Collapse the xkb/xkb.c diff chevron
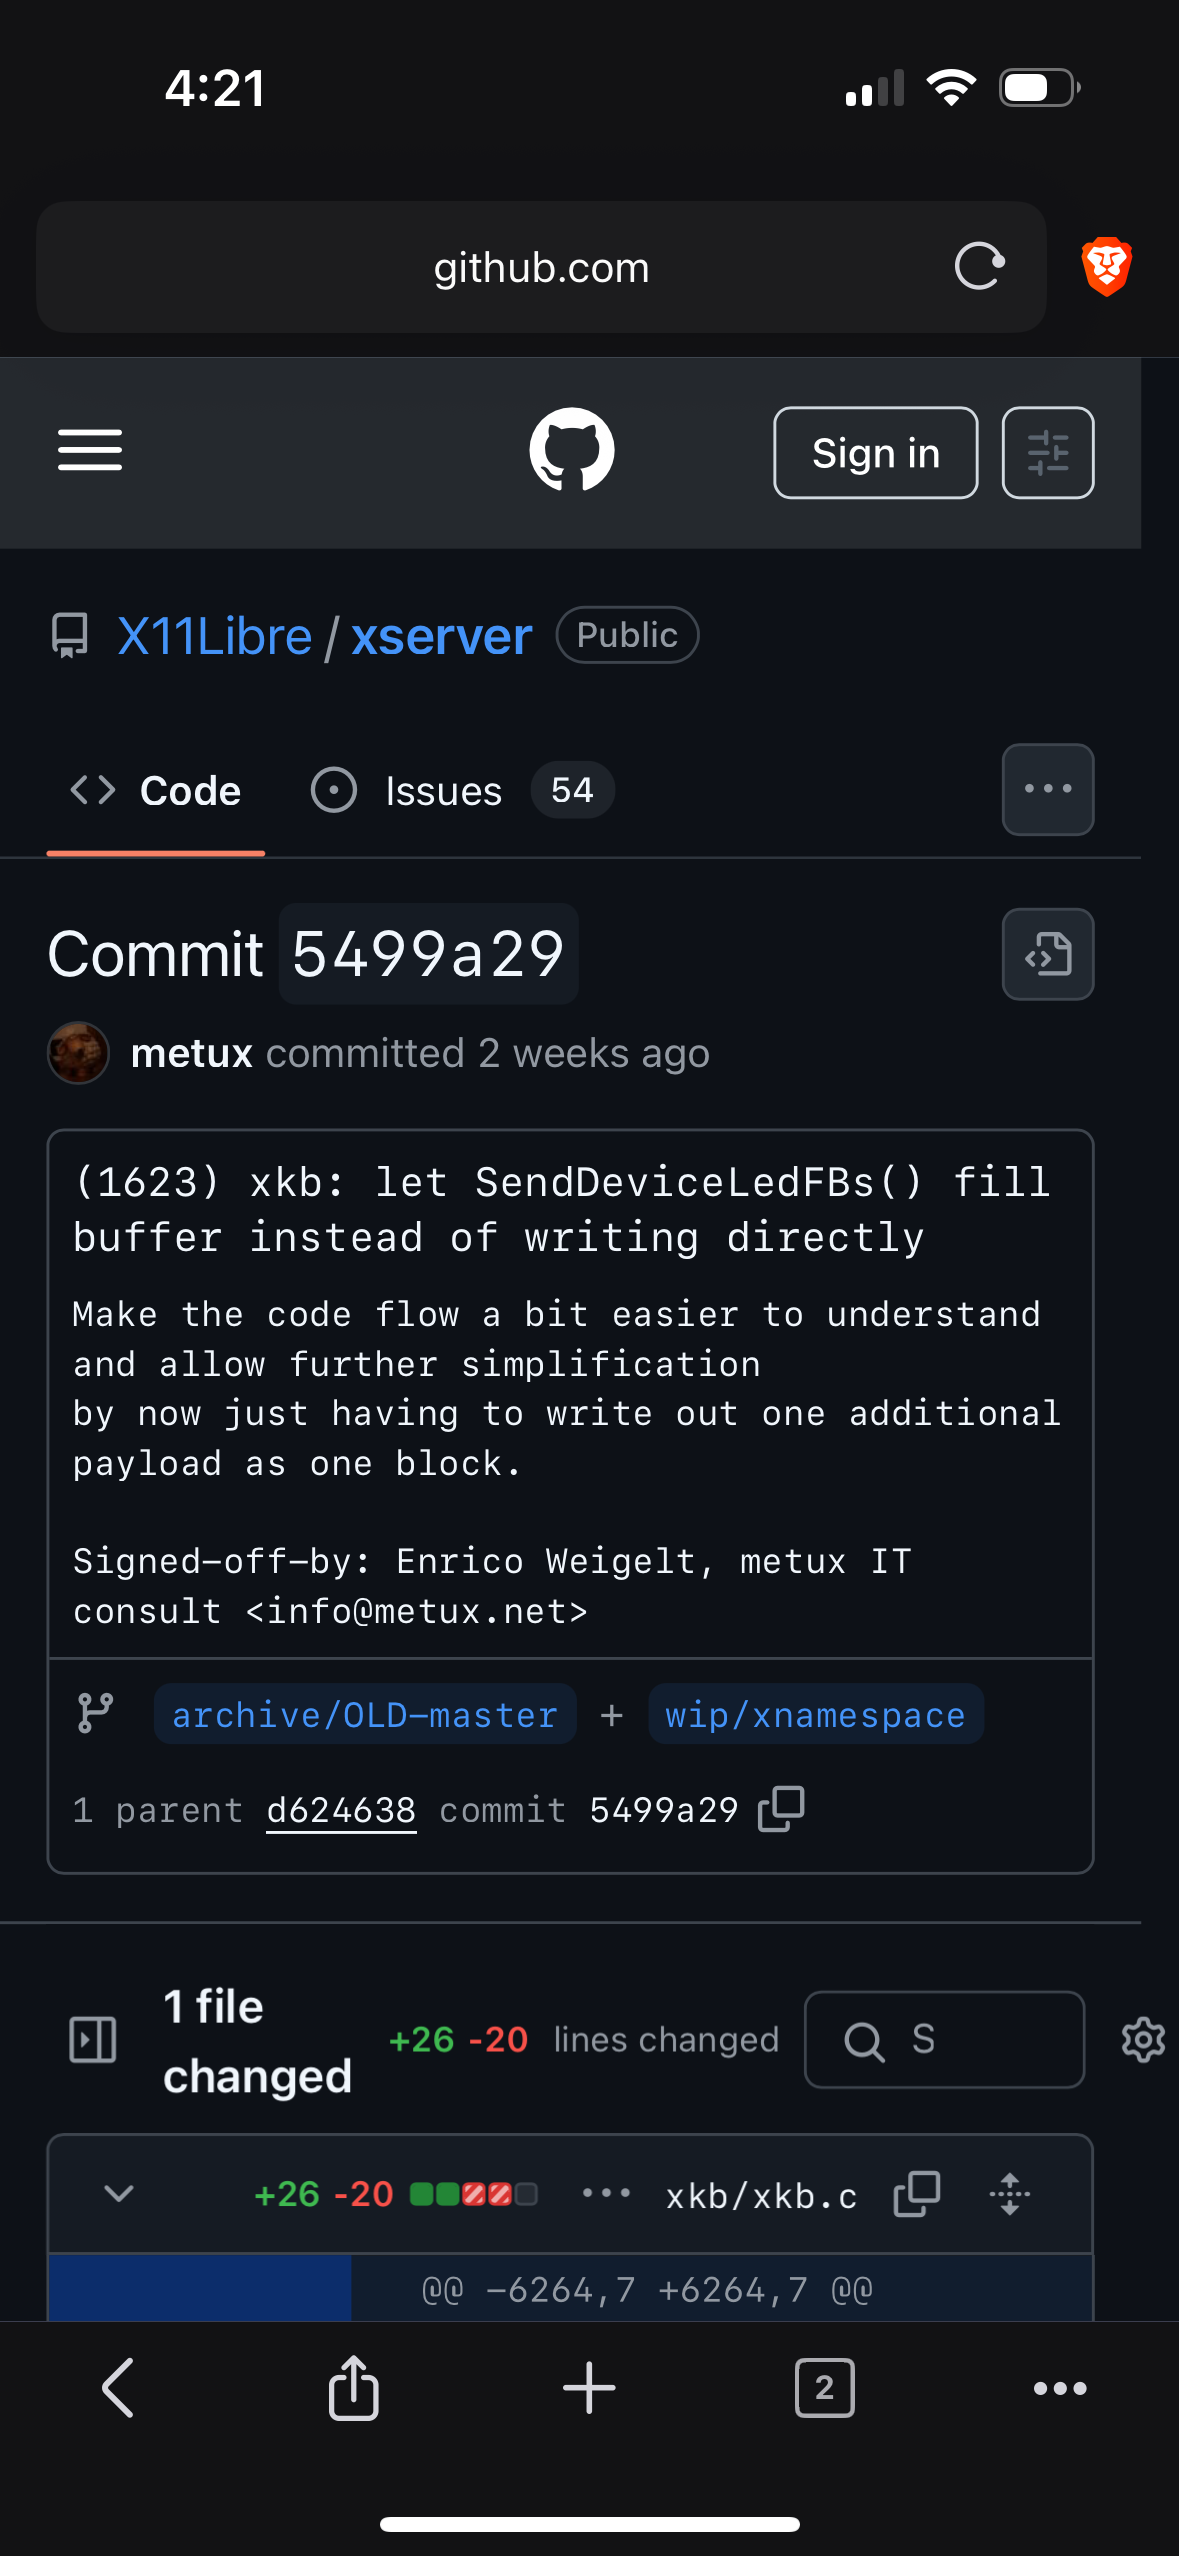 pyautogui.click(x=119, y=2194)
